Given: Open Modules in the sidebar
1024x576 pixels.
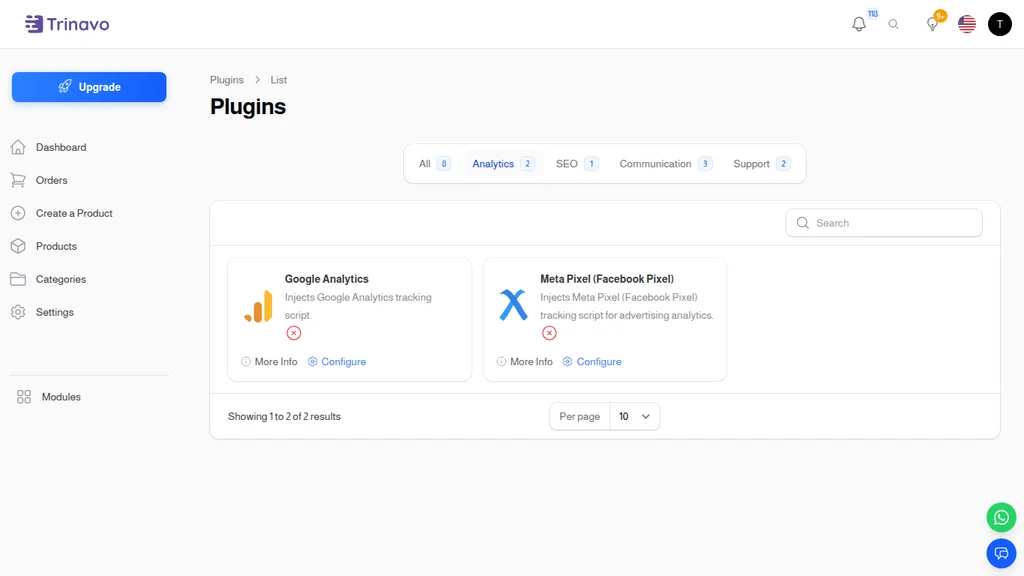Looking at the screenshot, I should [61, 397].
